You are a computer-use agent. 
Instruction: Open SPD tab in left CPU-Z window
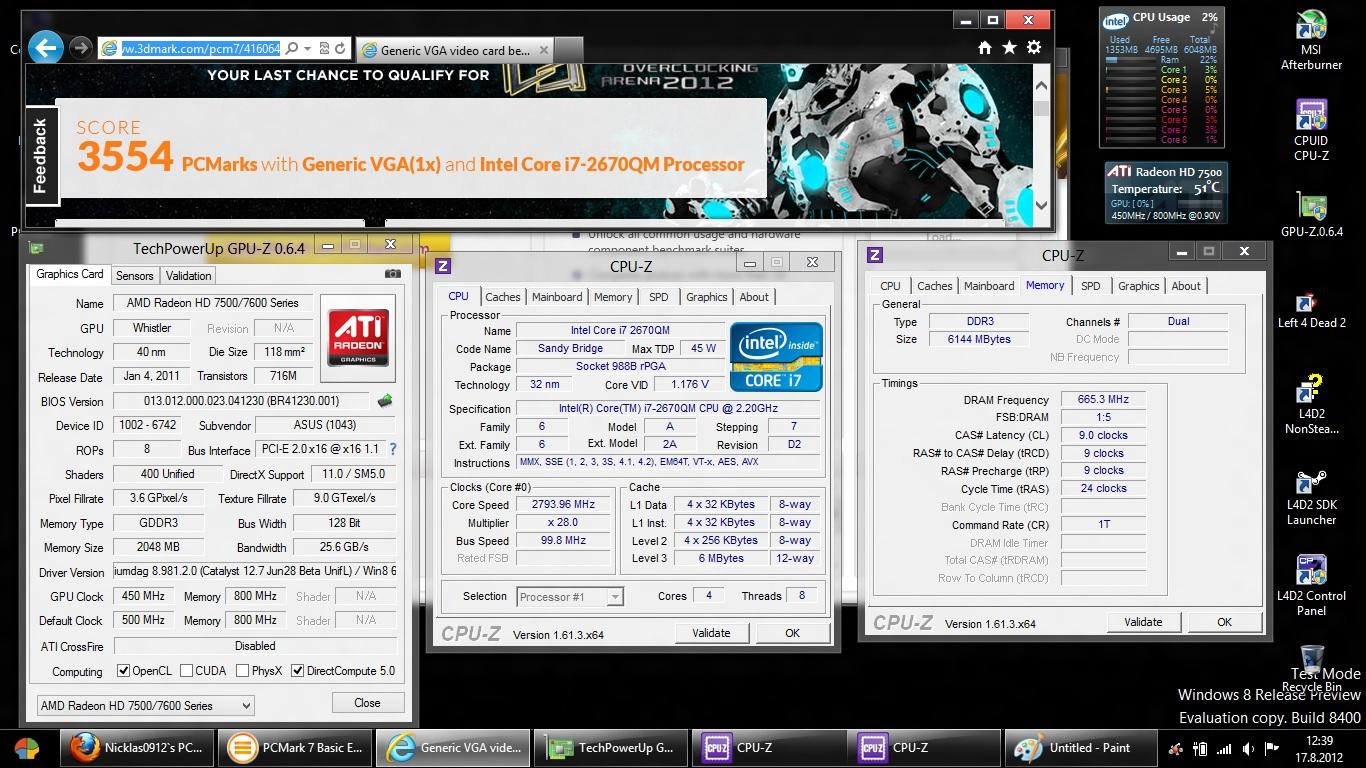point(658,297)
